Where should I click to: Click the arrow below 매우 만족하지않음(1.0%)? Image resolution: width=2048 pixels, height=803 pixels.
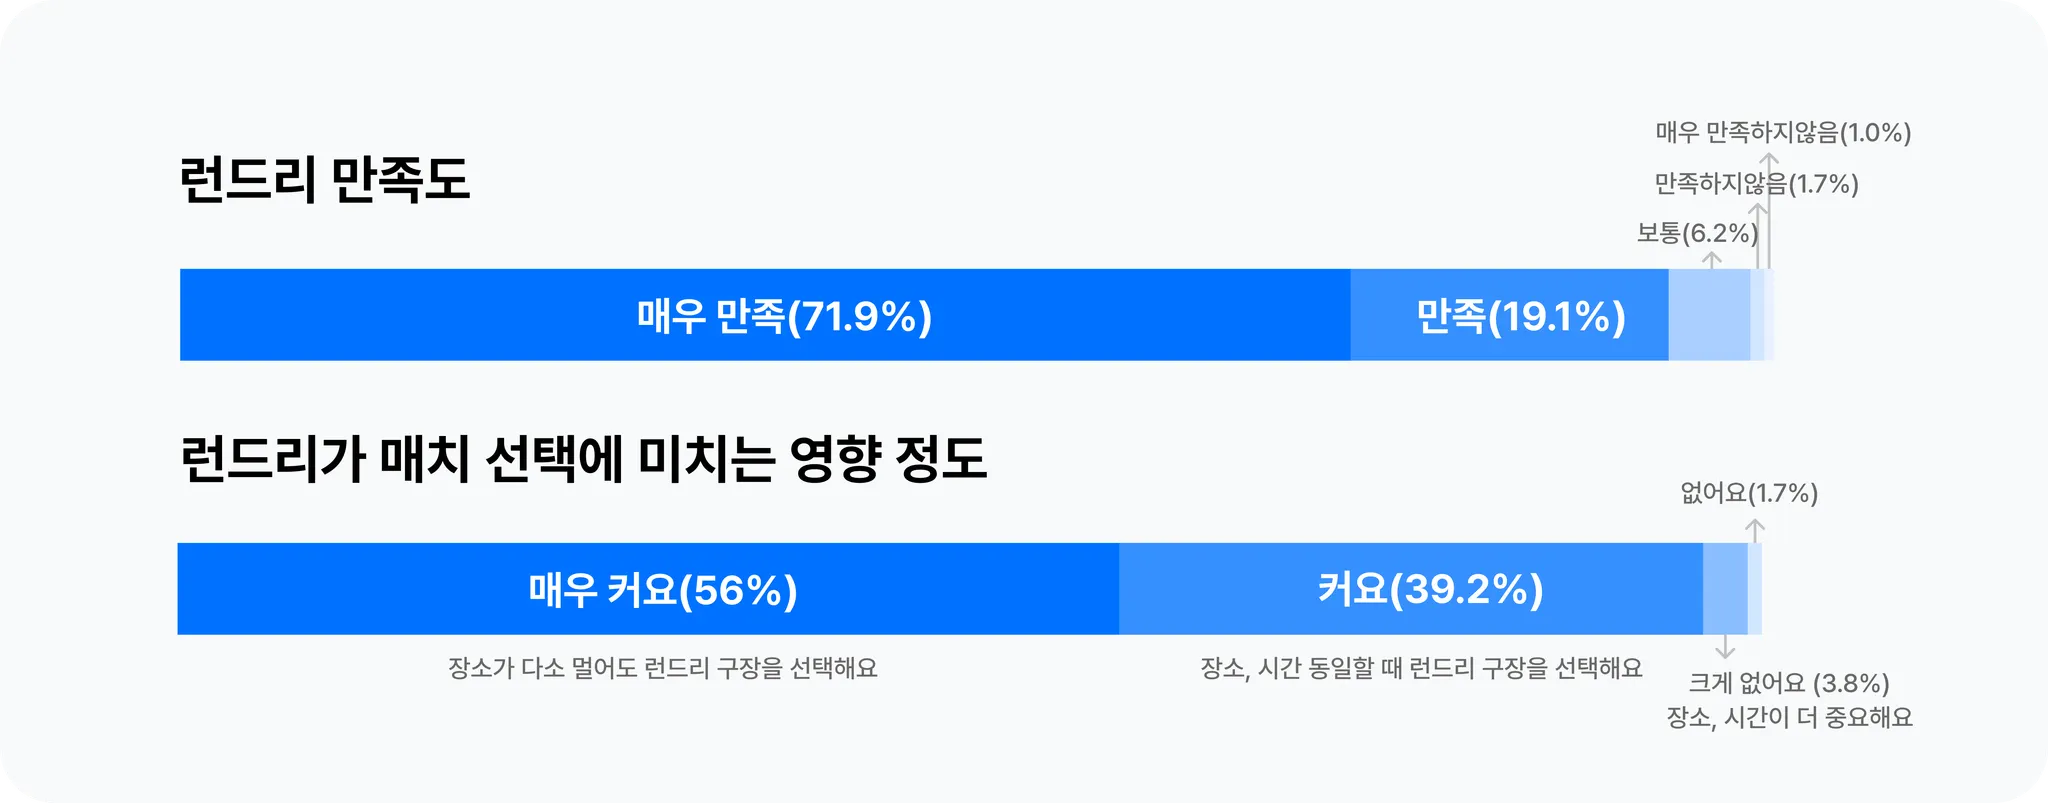click(x=1769, y=211)
